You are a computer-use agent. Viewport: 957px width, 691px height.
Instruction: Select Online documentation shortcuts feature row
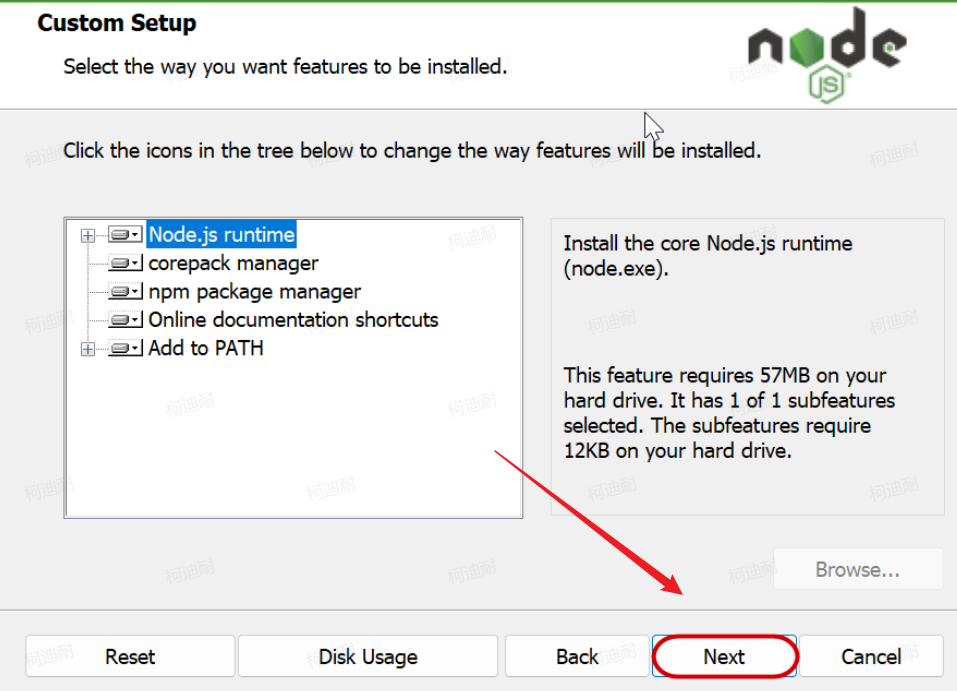(x=294, y=320)
